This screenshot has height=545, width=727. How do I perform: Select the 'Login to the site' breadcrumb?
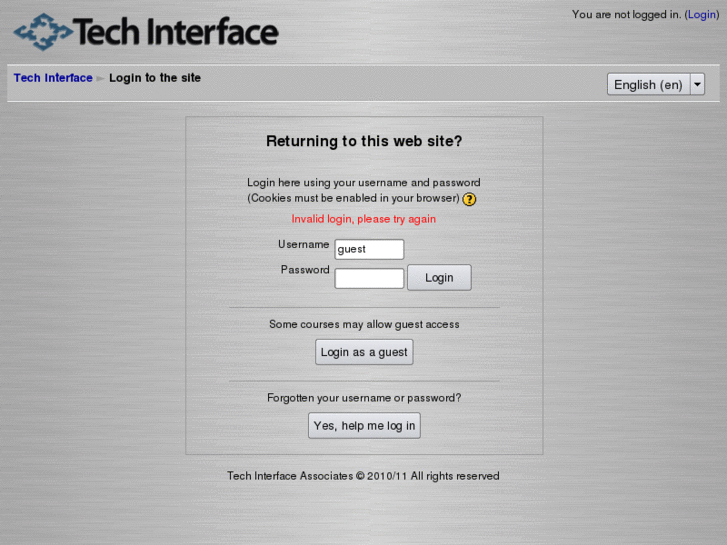click(155, 78)
